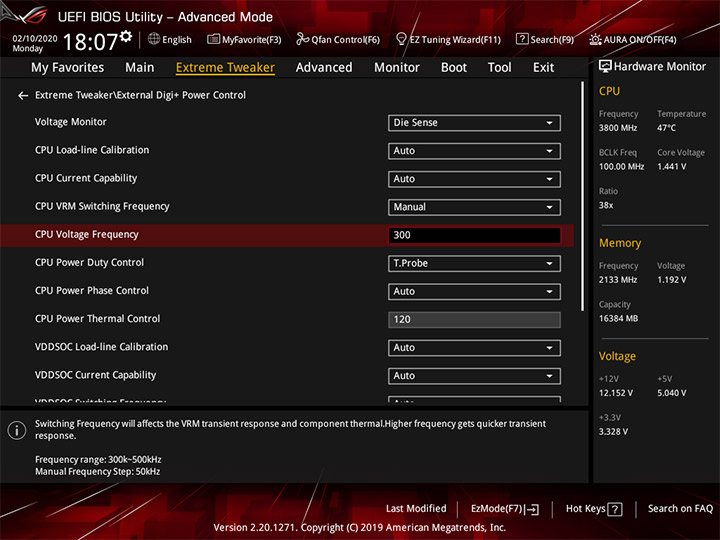Click the back arrow beside Extreme Tweaker path
Image resolution: width=720 pixels, height=540 pixels.
pos(23,96)
